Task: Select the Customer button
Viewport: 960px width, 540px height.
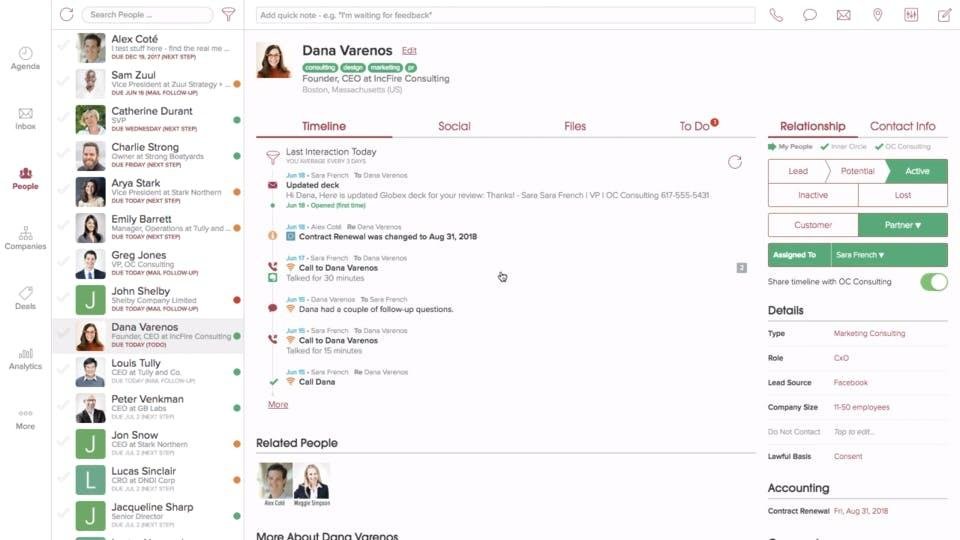Action: tap(813, 225)
